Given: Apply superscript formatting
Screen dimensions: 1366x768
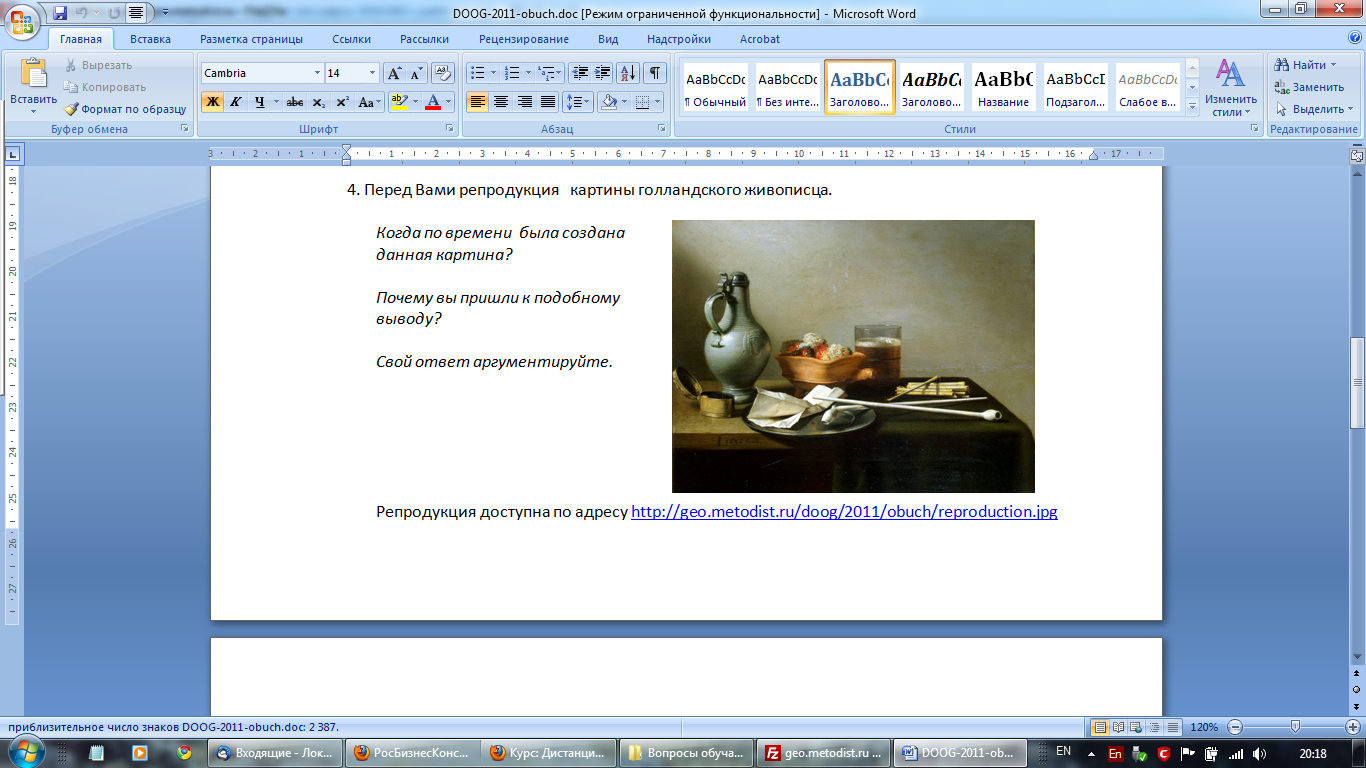Looking at the screenshot, I should (x=342, y=102).
